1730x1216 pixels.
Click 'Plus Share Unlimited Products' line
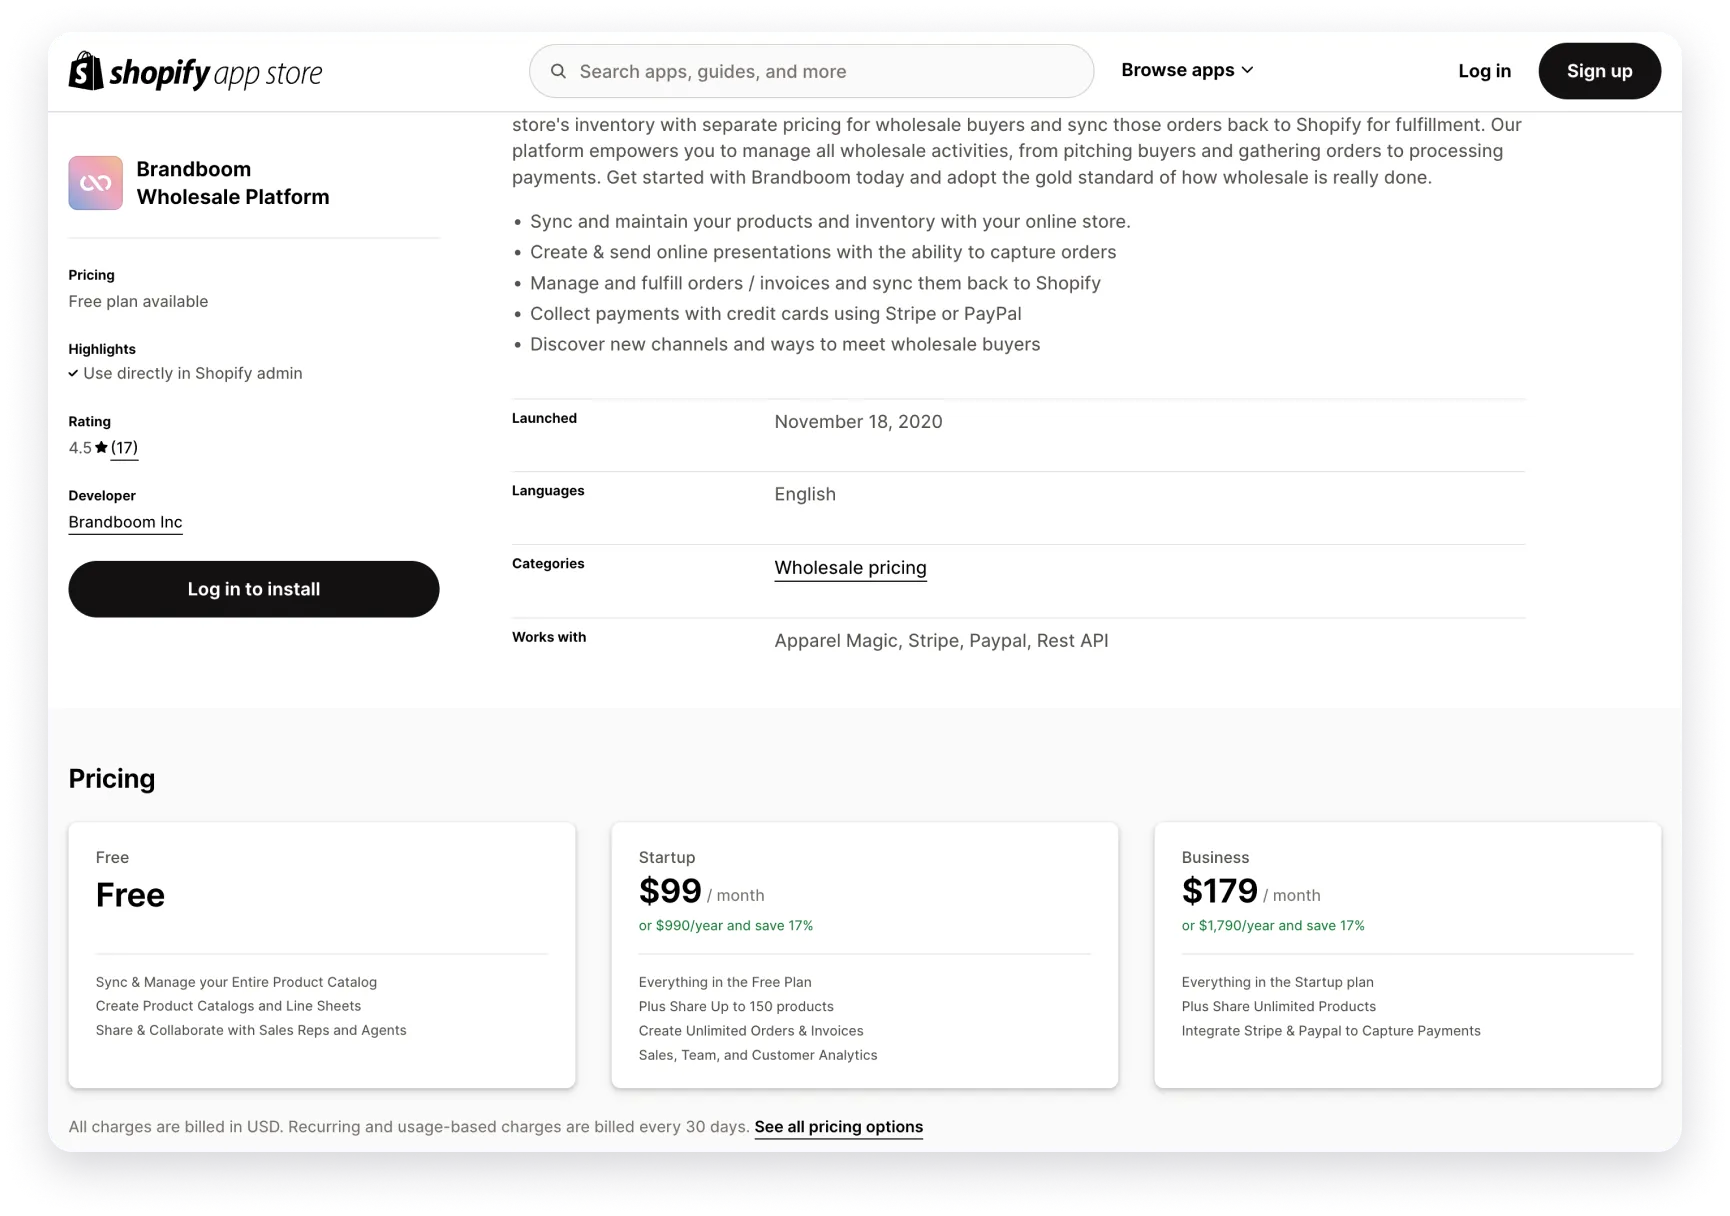click(x=1278, y=1007)
